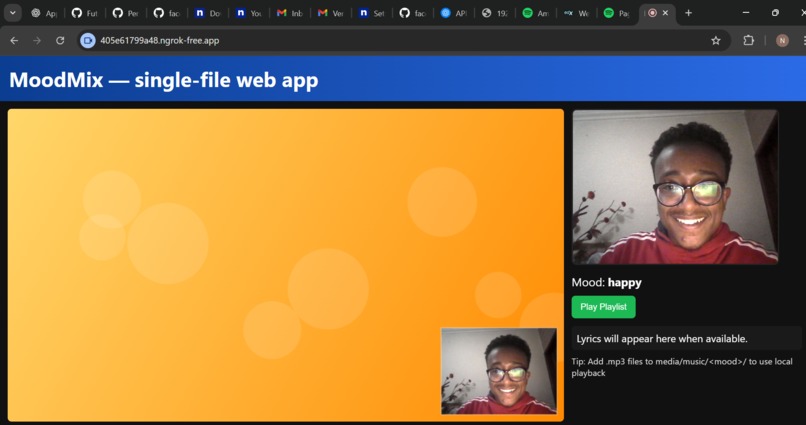Viewport: 806px width, 425px height.
Task: Click the small webcam overlay in visualizer
Action: coord(499,371)
